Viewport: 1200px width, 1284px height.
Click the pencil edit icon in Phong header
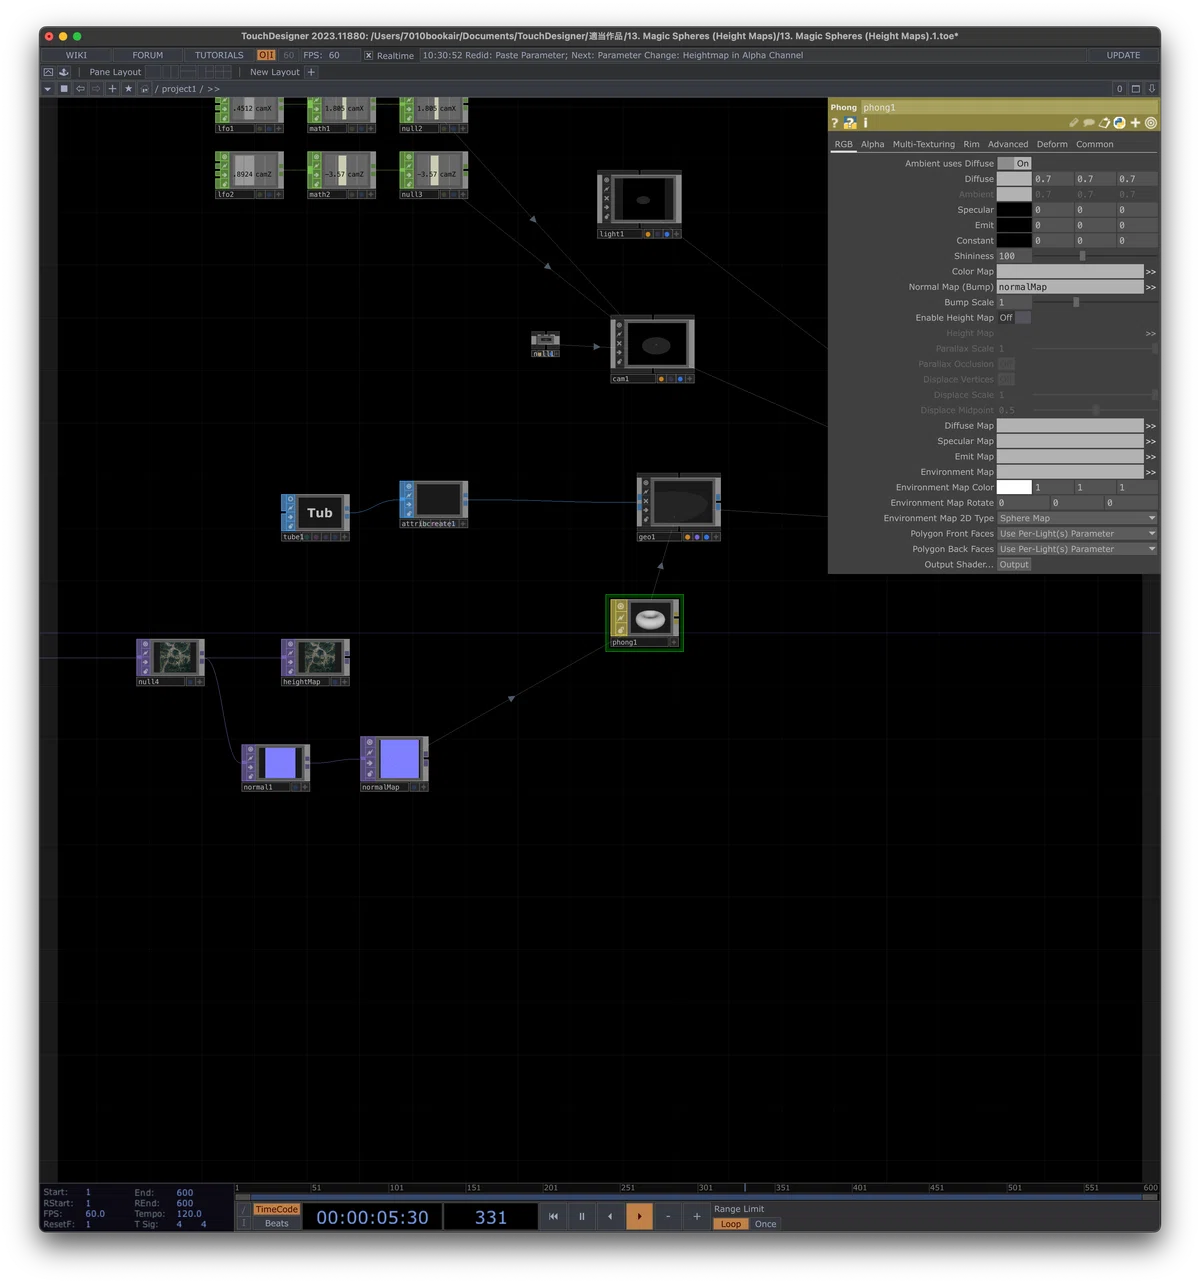click(1074, 123)
